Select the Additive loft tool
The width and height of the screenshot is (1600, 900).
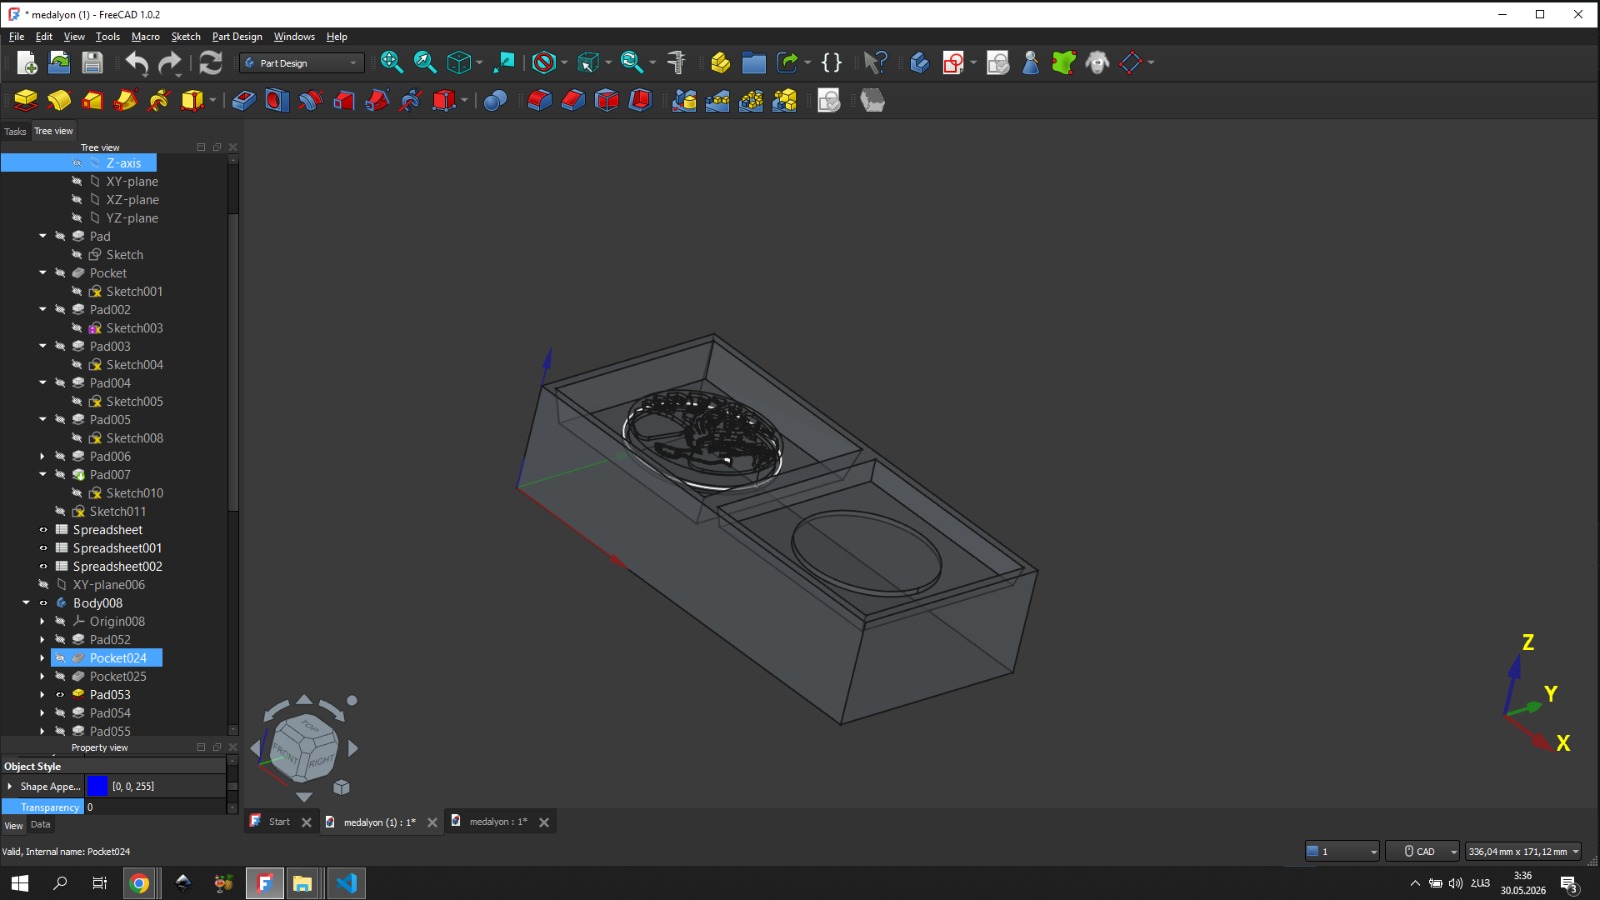92,100
